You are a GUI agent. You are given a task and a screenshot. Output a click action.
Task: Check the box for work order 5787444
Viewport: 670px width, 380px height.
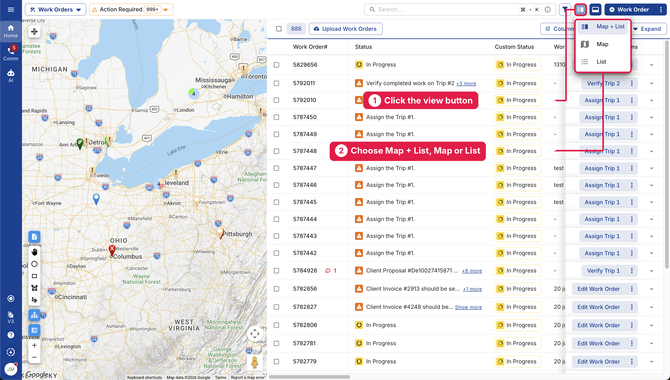click(x=276, y=219)
